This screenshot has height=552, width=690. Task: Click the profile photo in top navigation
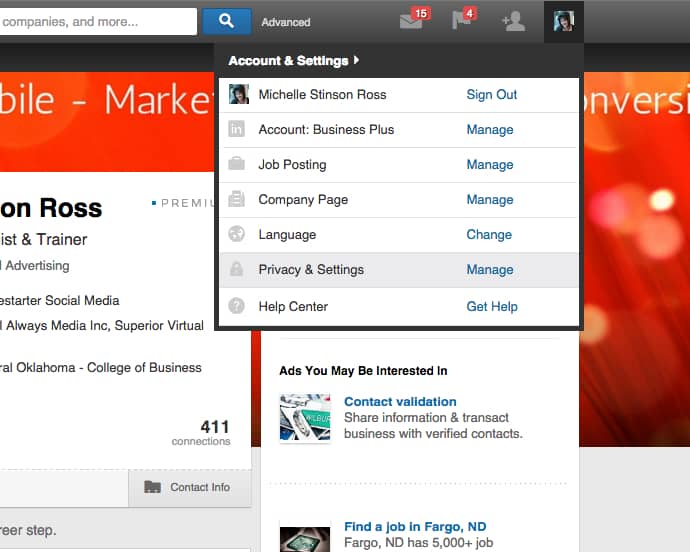click(564, 21)
